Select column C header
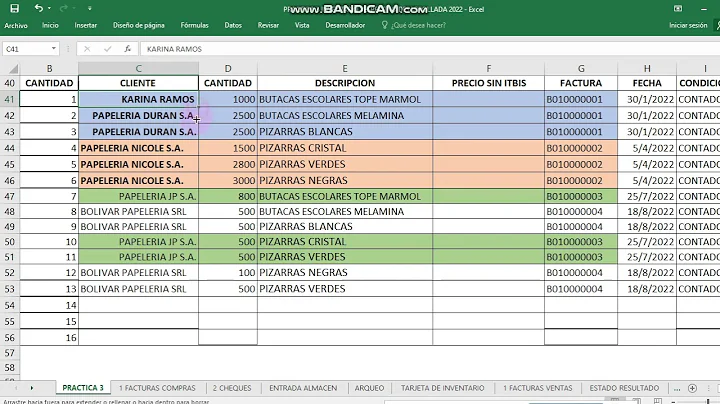Screen dimensions: 720x404 point(138,68)
